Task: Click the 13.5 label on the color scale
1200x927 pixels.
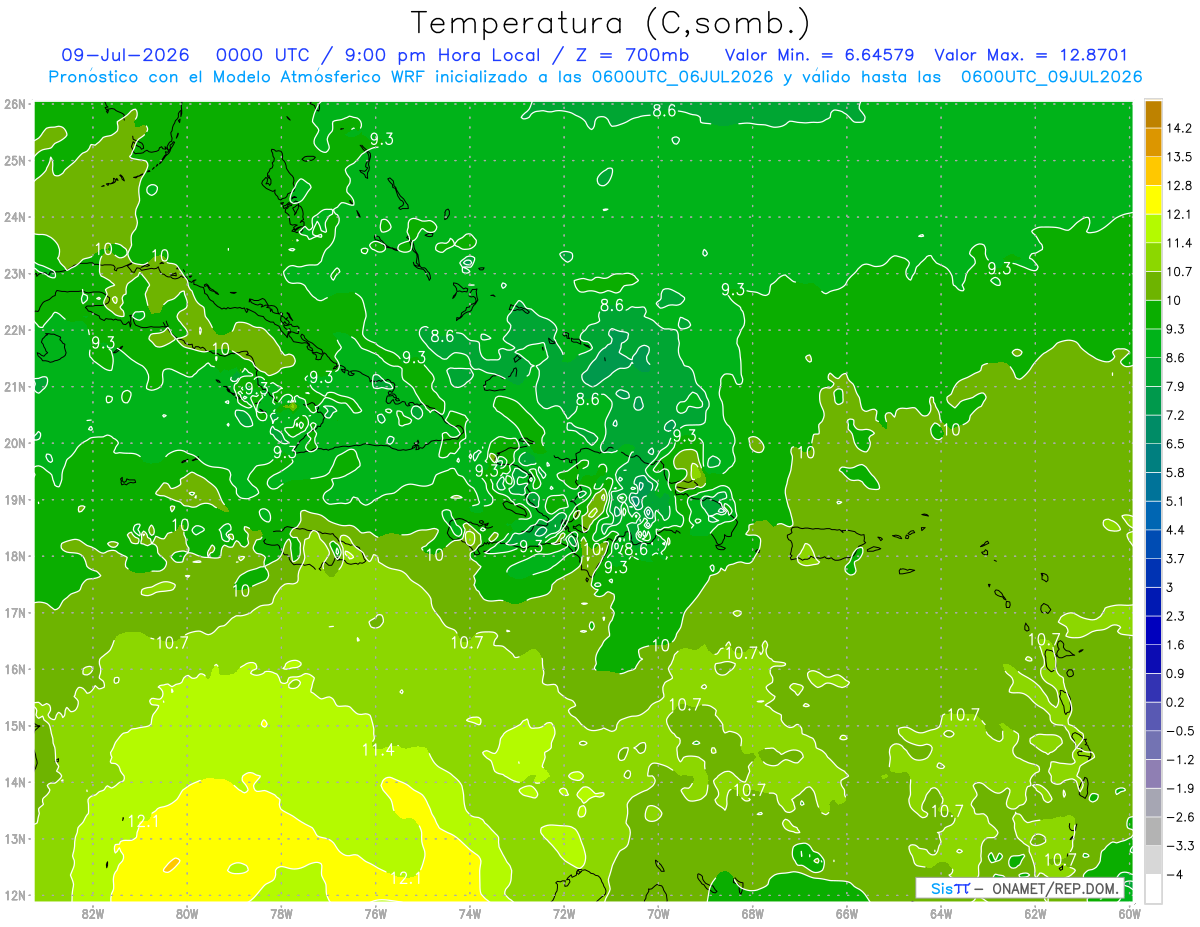Action: (1180, 157)
